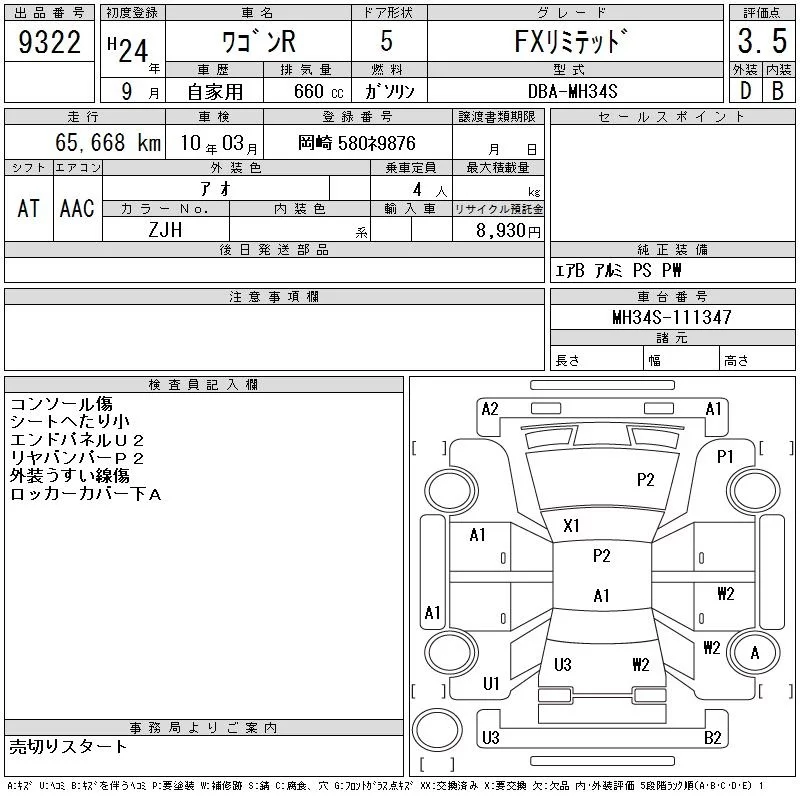The width and height of the screenshot is (800, 800).
Task: Select vehicle history 自家用
Action: [215, 92]
